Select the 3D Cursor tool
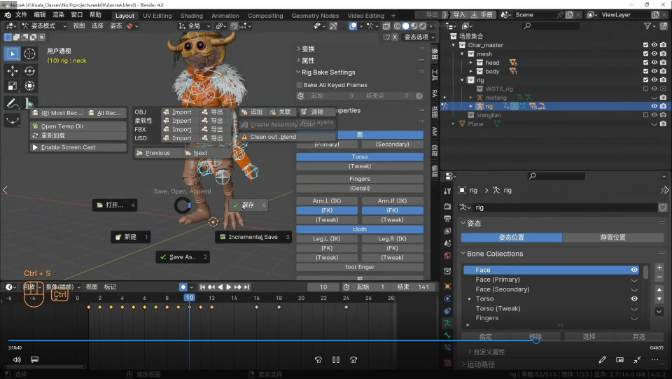This screenshot has width=672, height=379. pyautogui.click(x=30, y=54)
